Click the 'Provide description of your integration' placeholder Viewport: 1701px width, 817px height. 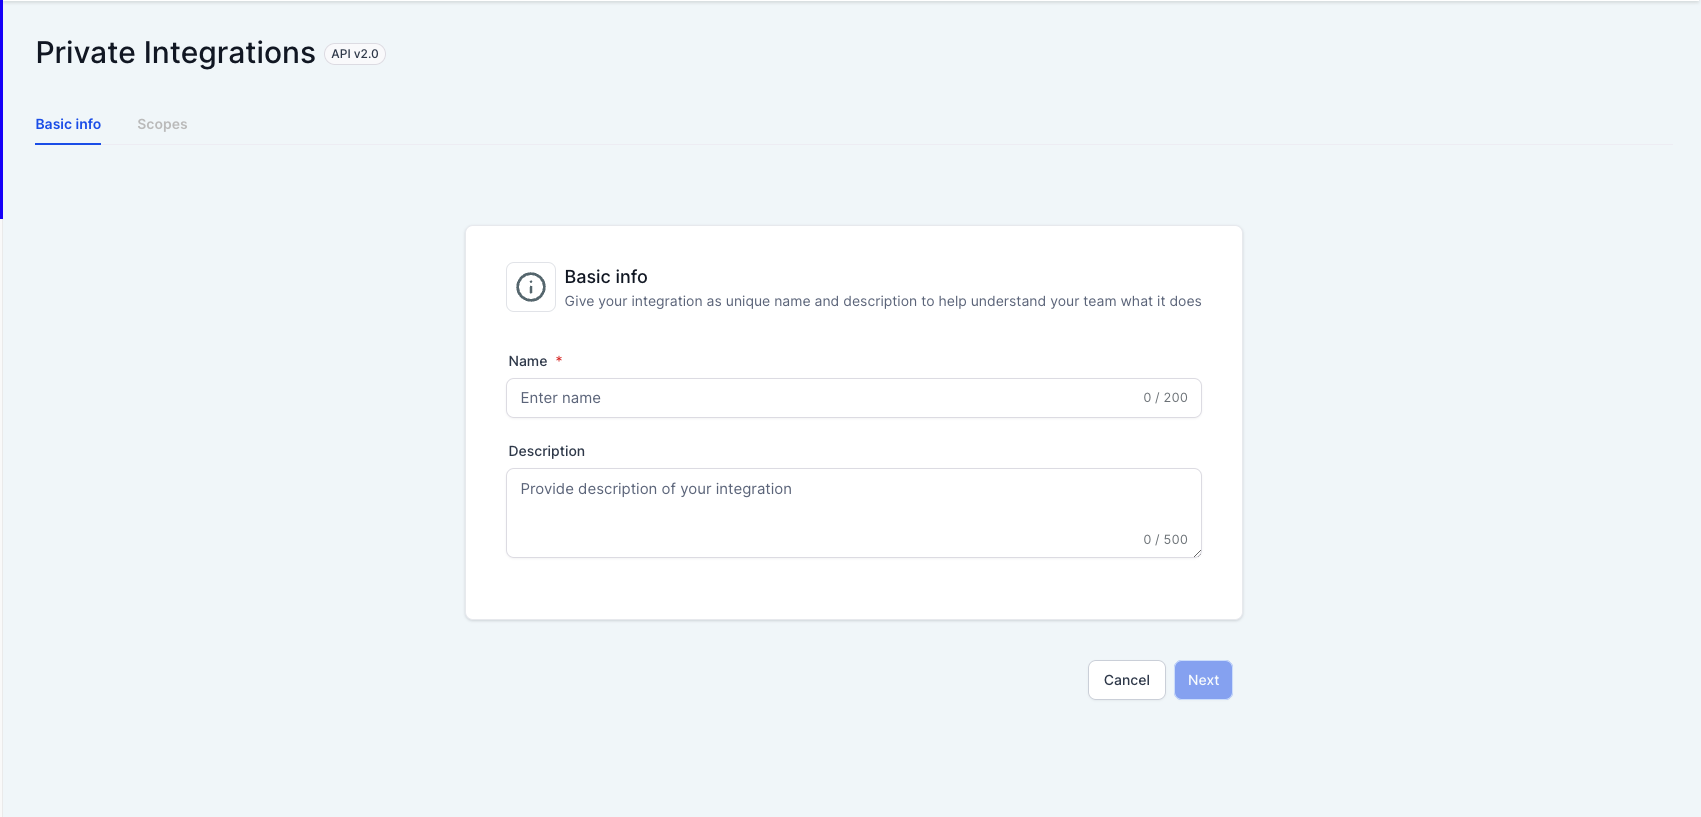pos(656,489)
